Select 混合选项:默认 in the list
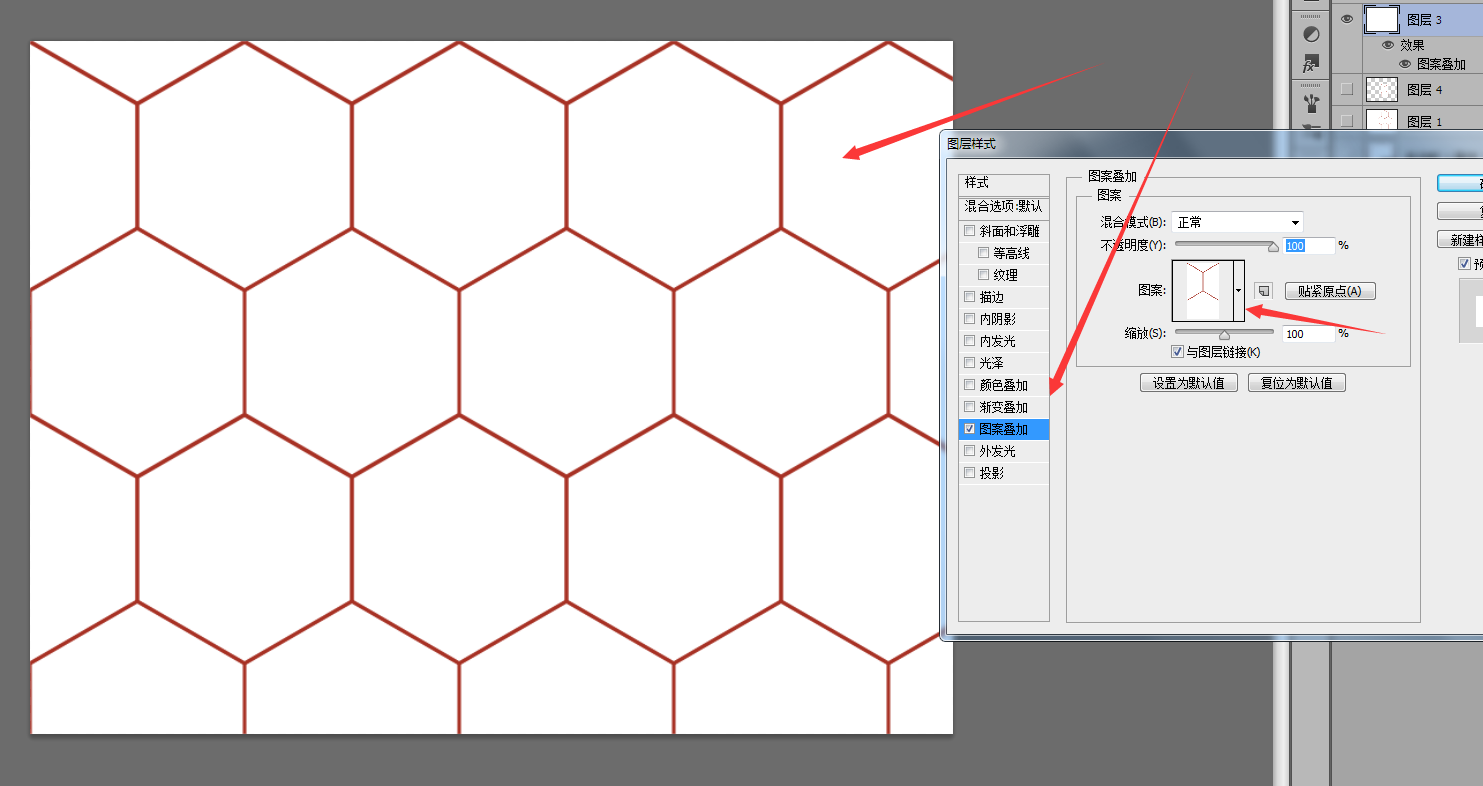Screen dimensions: 1483x786 click(x=1004, y=207)
